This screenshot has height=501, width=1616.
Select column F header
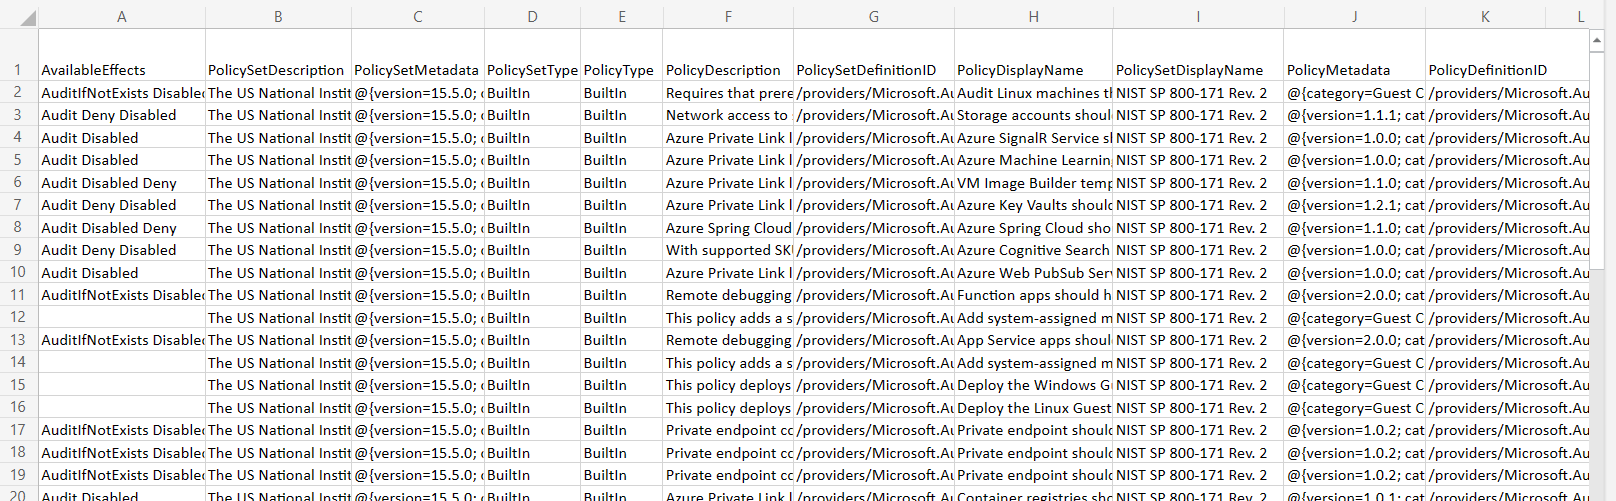click(x=728, y=17)
